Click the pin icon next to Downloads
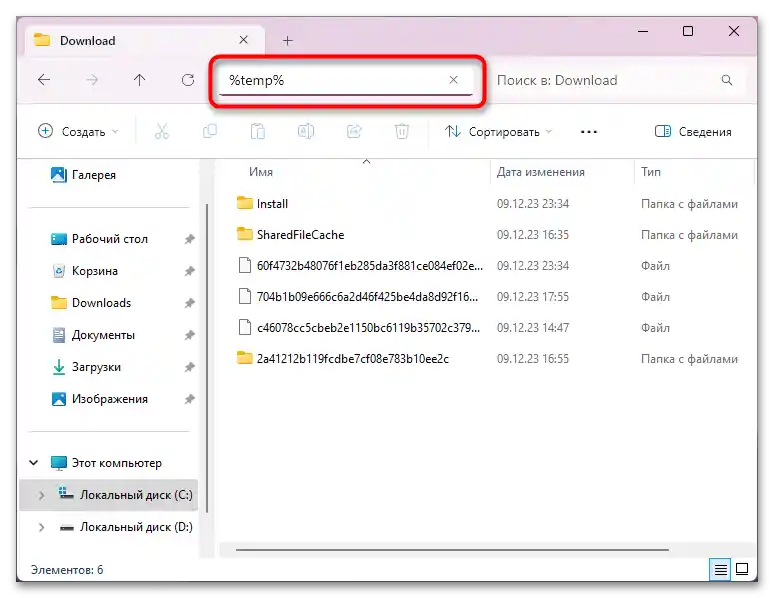774x598 pixels. pos(190,303)
